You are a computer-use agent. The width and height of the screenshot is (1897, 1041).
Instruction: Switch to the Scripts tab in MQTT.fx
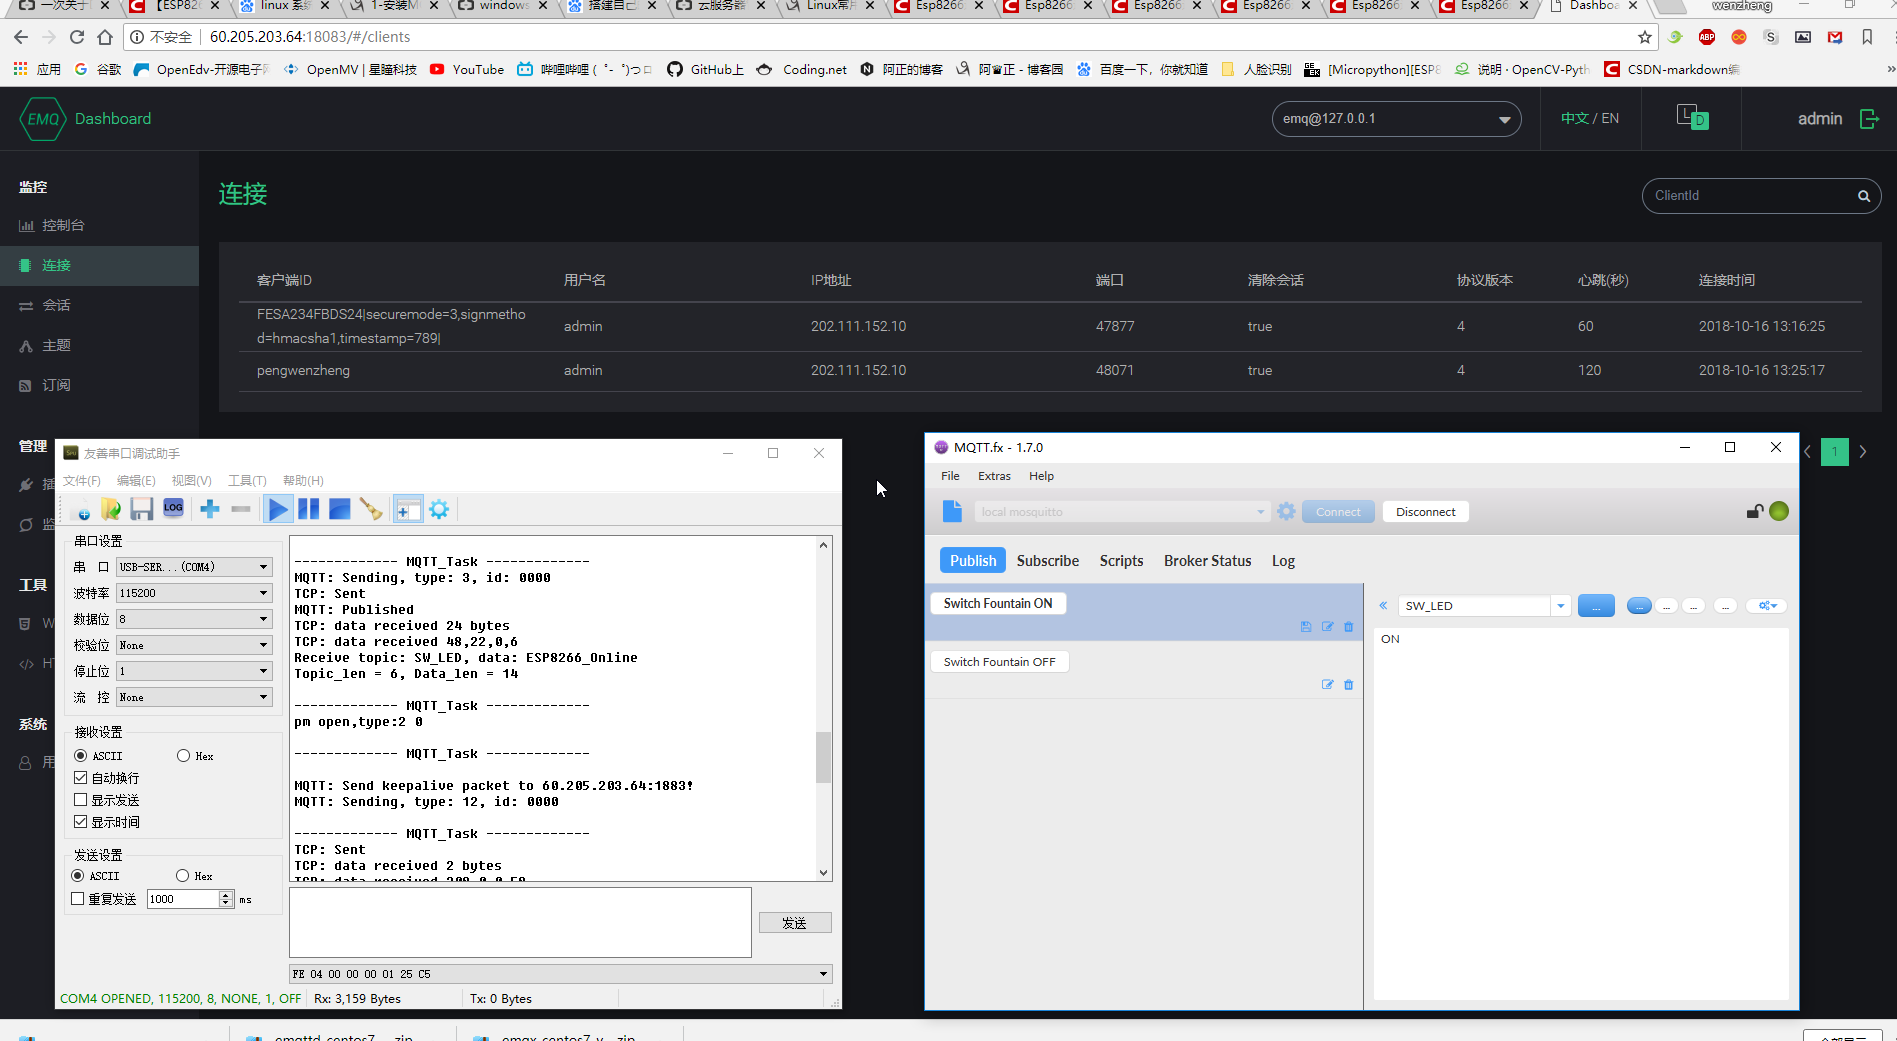[x=1121, y=561]
